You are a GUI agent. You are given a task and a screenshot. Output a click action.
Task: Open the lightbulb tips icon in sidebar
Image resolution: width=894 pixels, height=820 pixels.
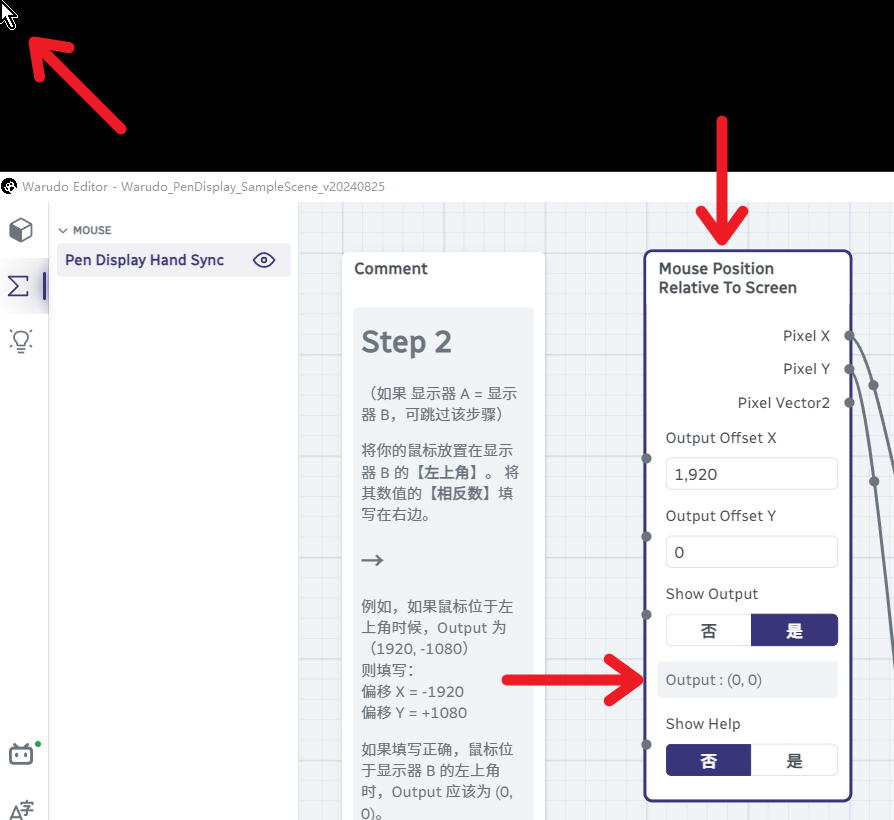(21, 340)
